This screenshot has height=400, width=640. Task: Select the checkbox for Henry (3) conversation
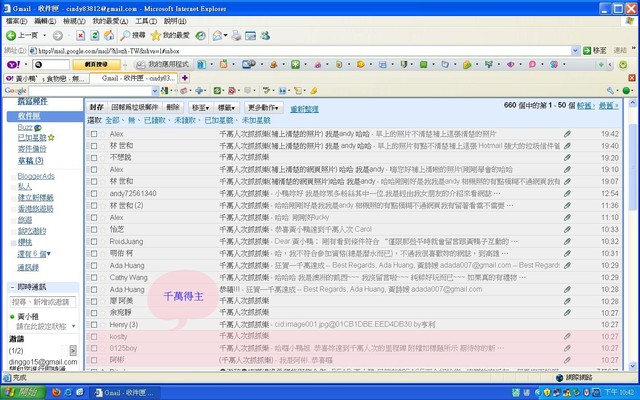94,325
